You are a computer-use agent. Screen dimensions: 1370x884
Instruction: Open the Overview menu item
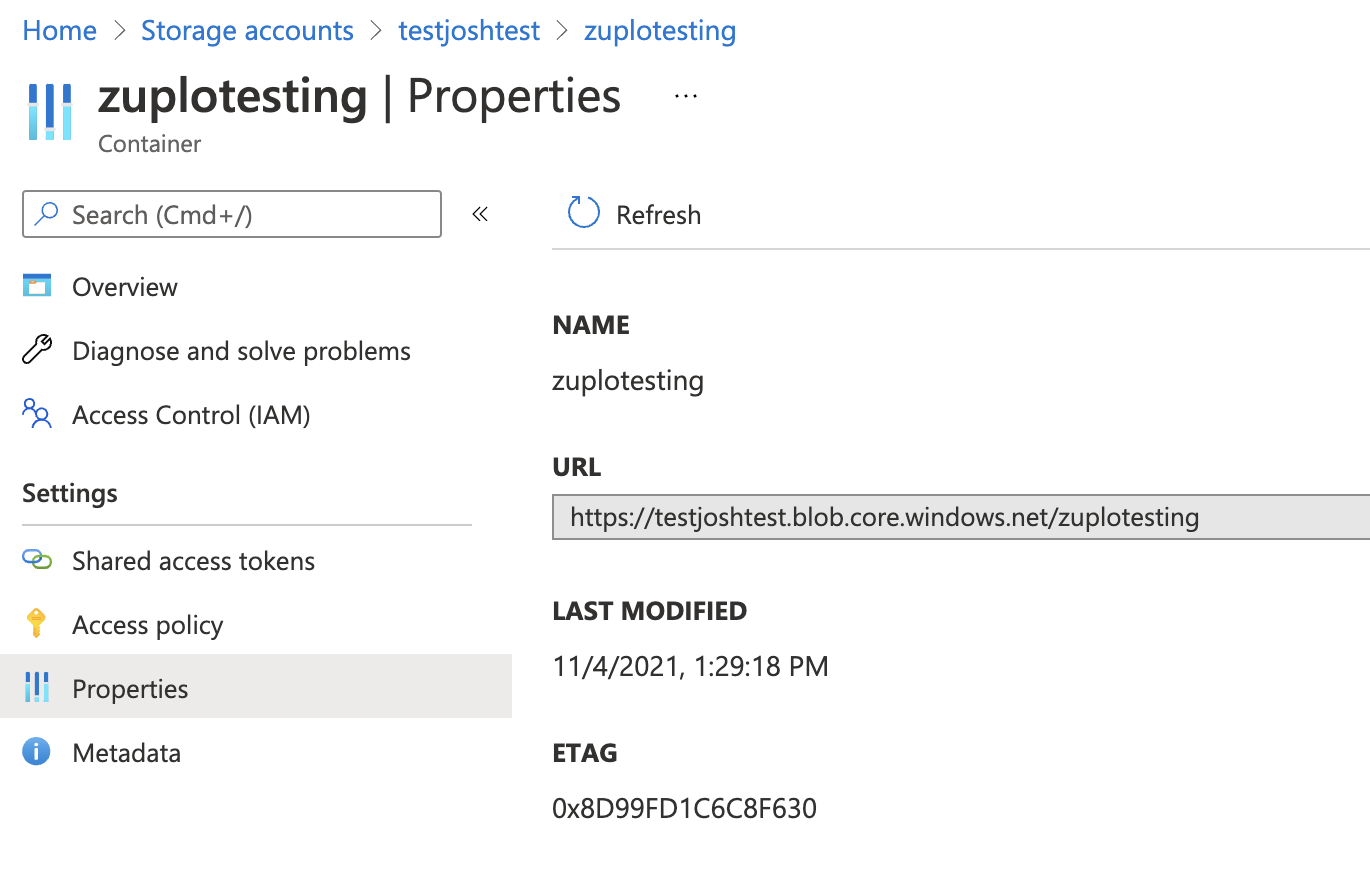[x=125, y=287]
